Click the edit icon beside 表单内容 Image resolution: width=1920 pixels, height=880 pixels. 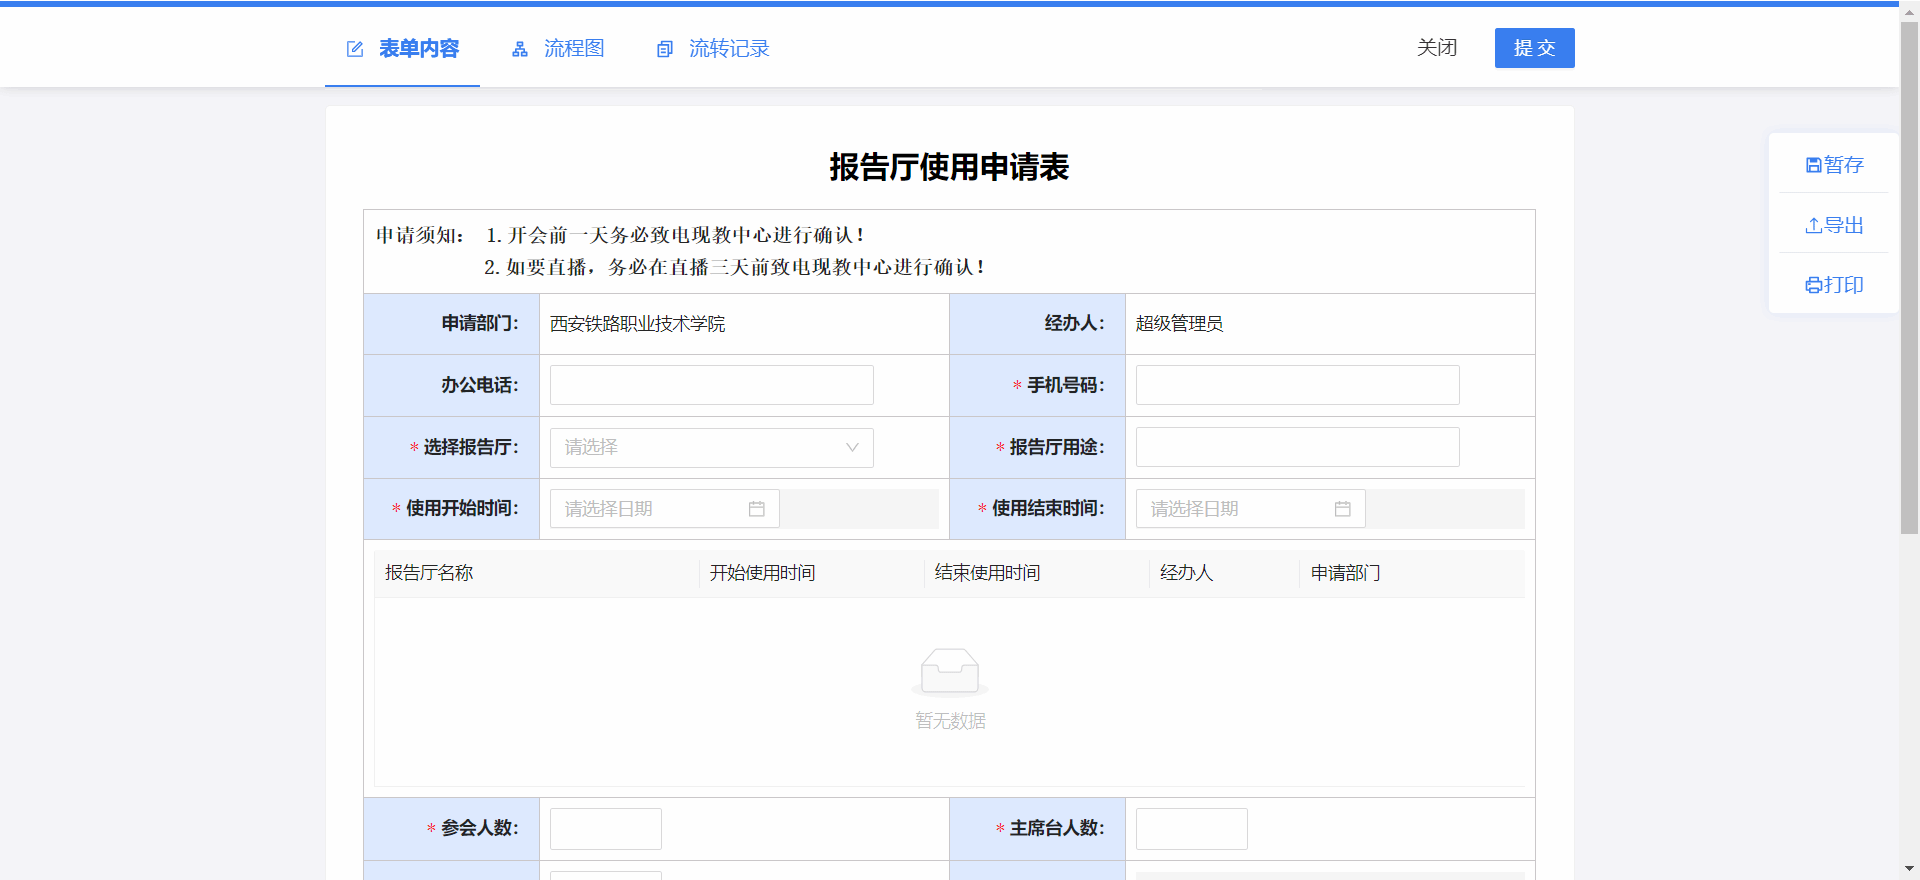point(355,49)
